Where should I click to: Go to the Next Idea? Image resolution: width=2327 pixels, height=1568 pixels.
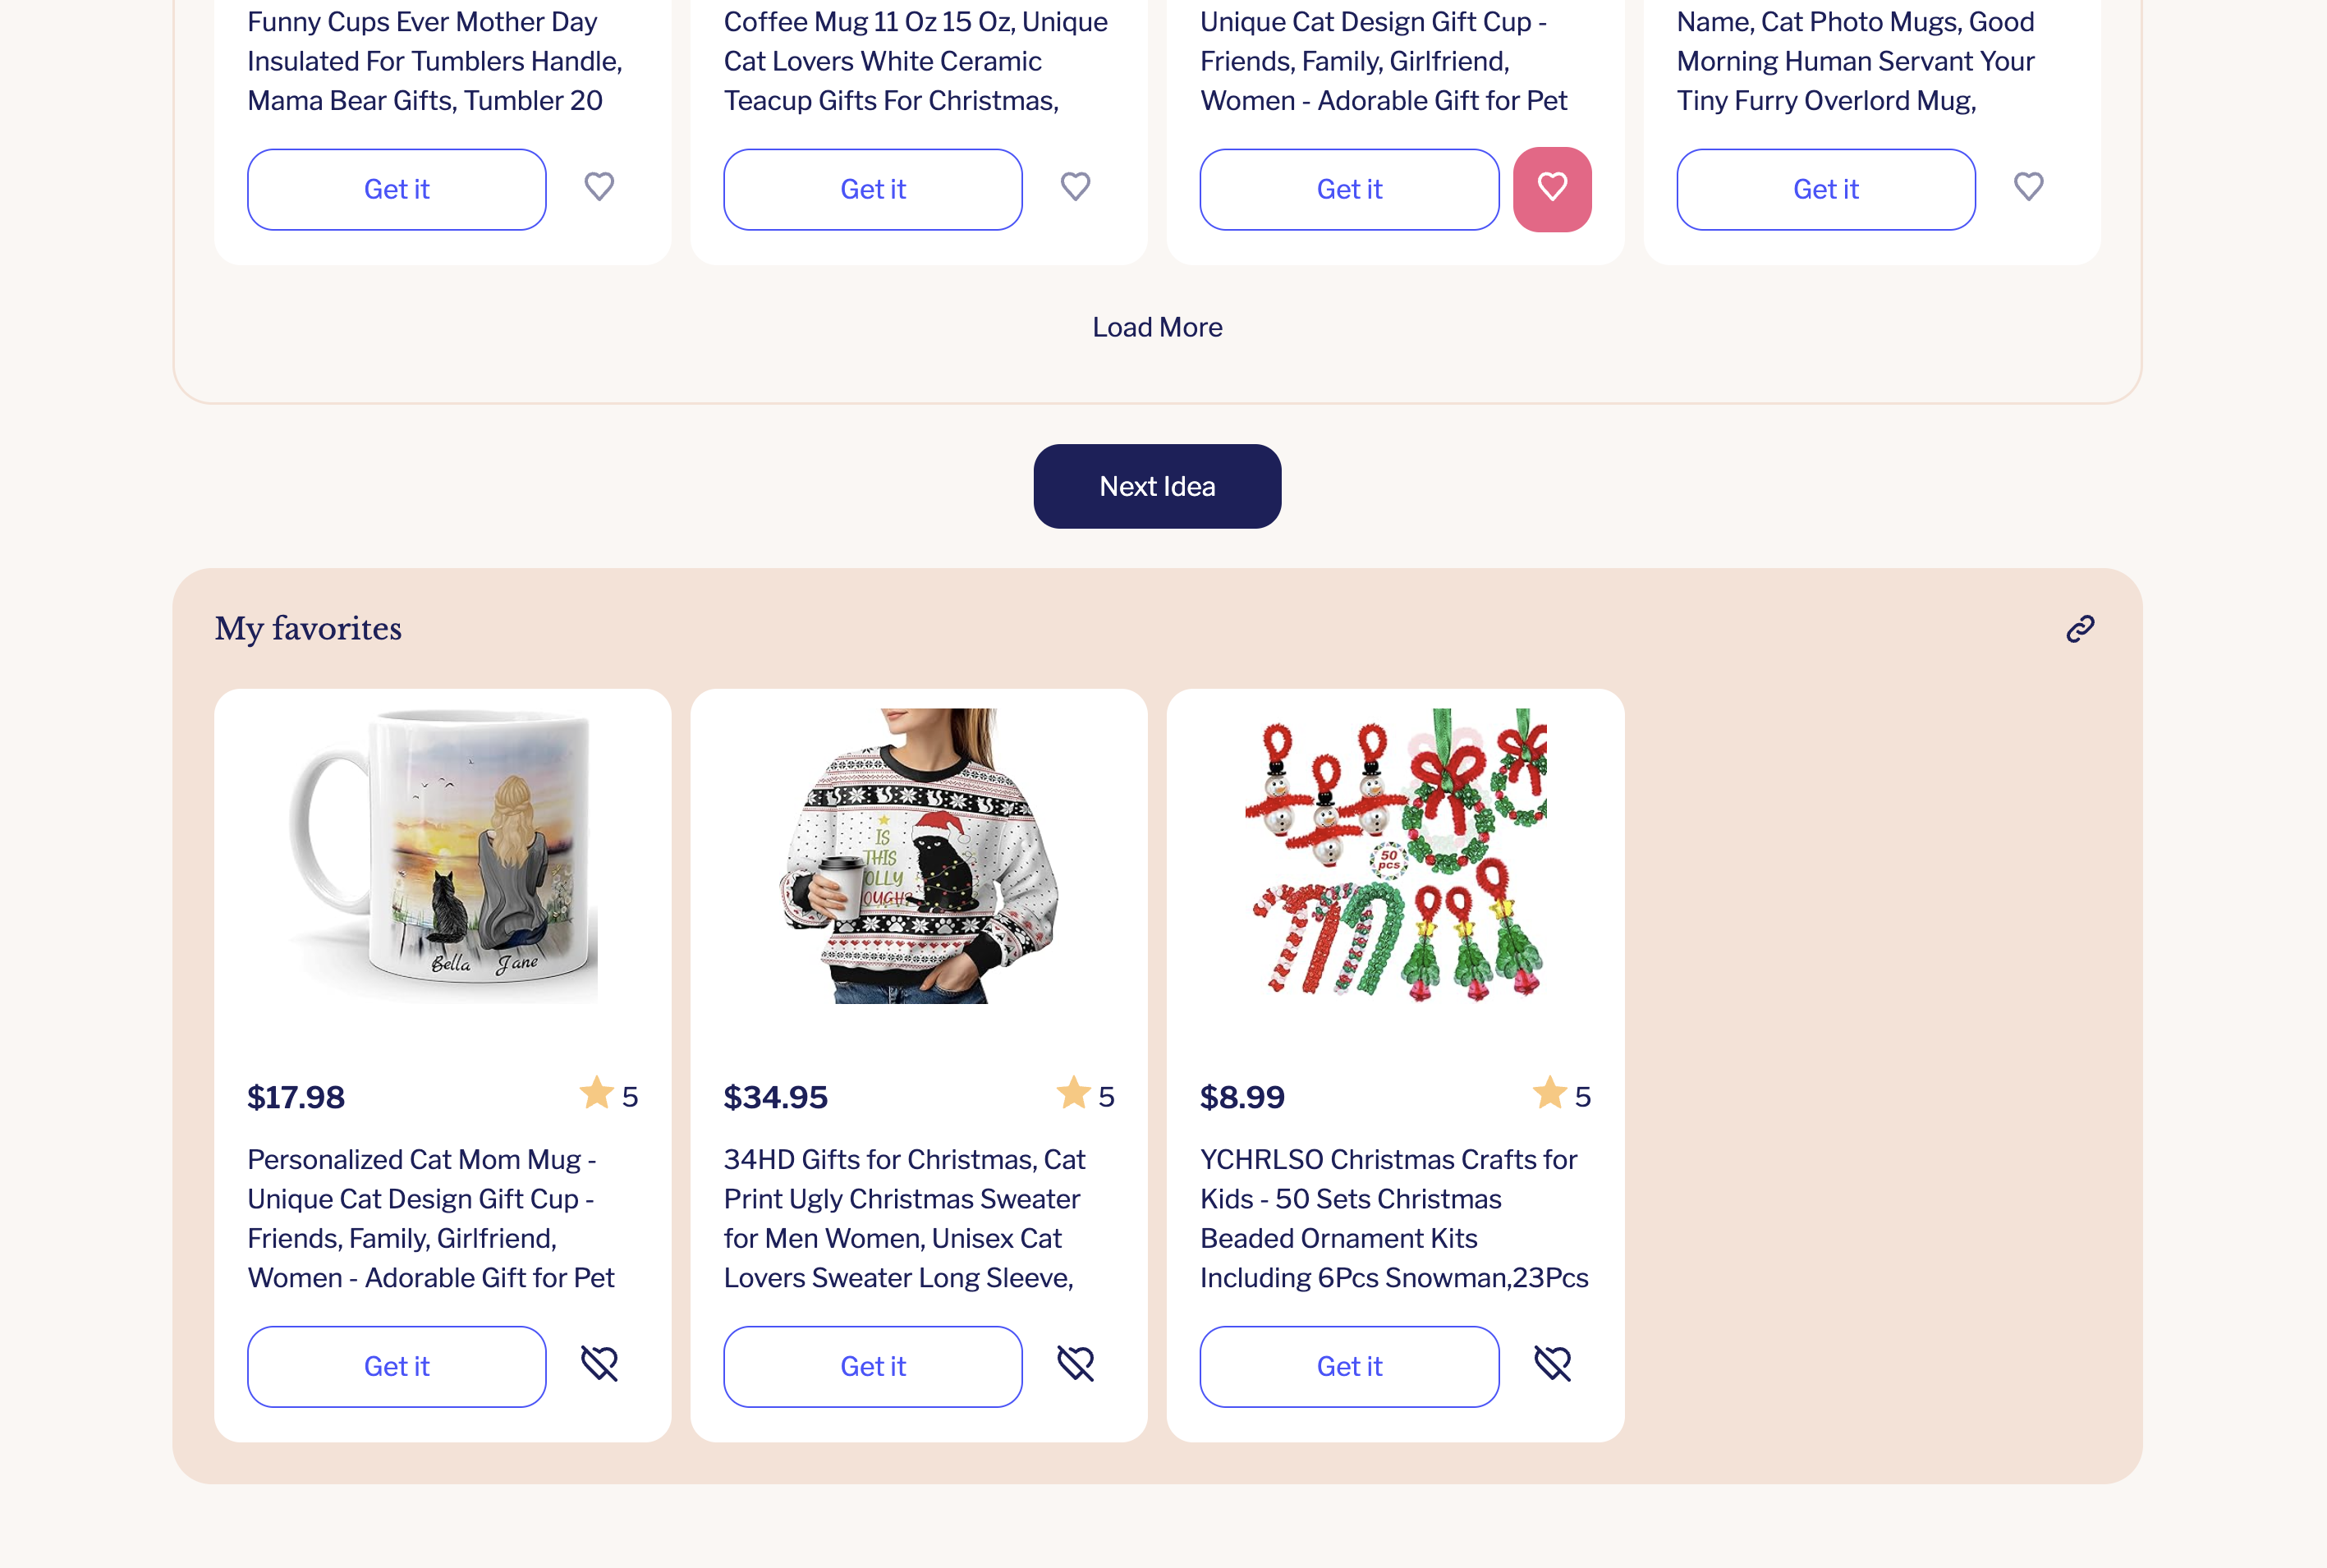pos(1157,486)
